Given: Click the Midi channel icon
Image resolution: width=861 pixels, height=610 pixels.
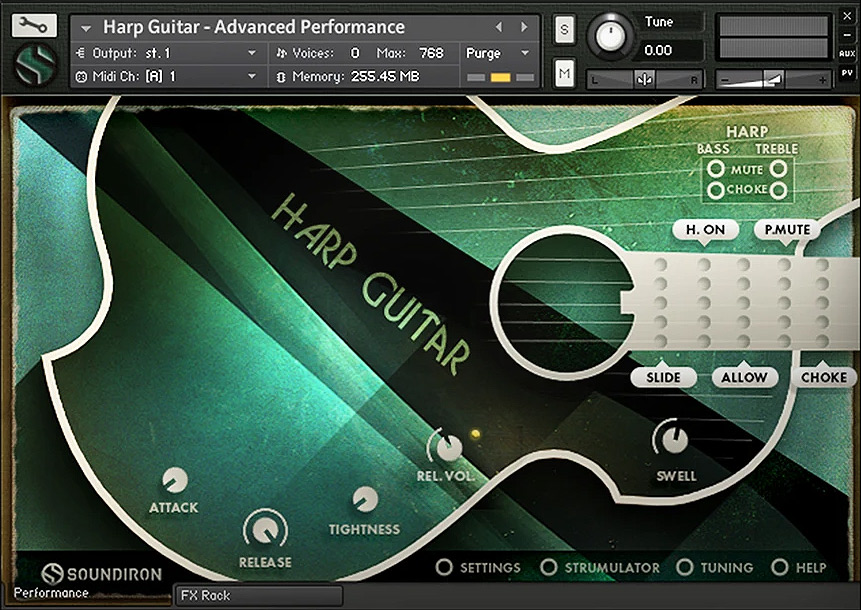Looking at the screenshot, I should [x=81, y=76].
